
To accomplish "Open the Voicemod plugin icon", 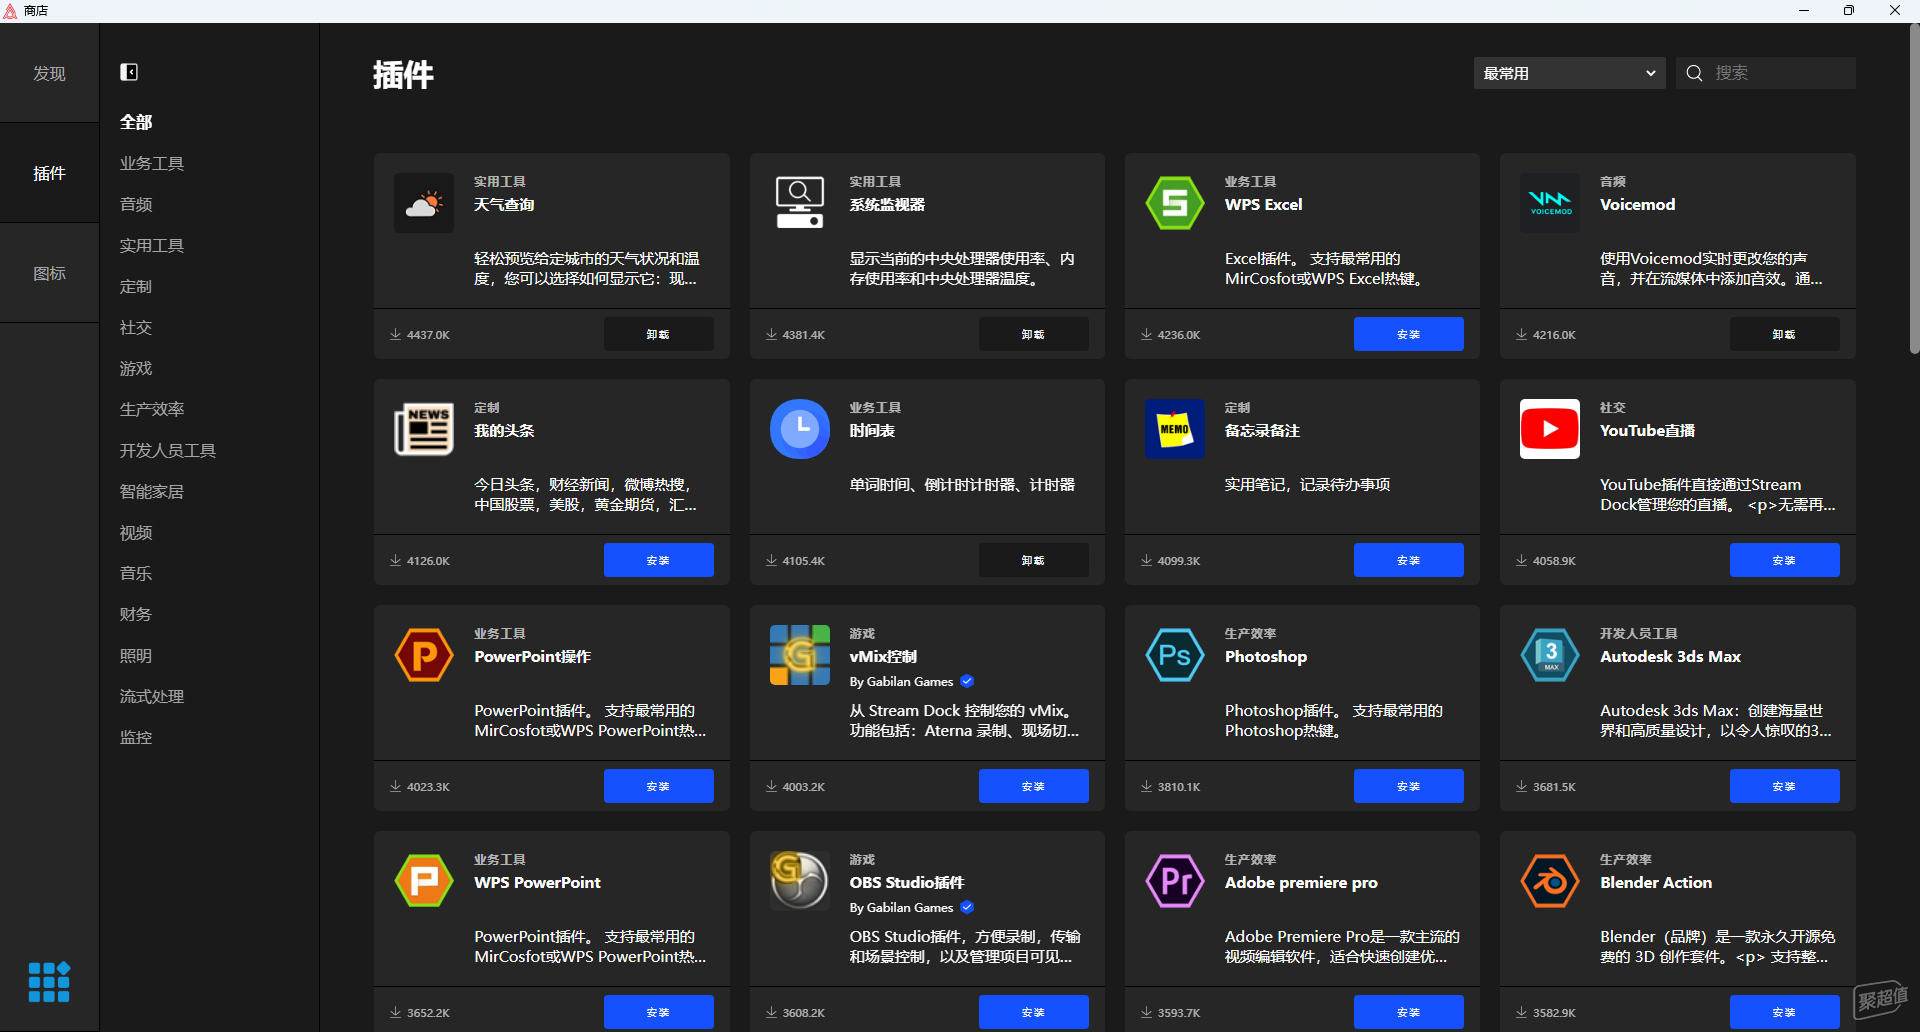I will pyautogui.click(x=1550, y=203).
